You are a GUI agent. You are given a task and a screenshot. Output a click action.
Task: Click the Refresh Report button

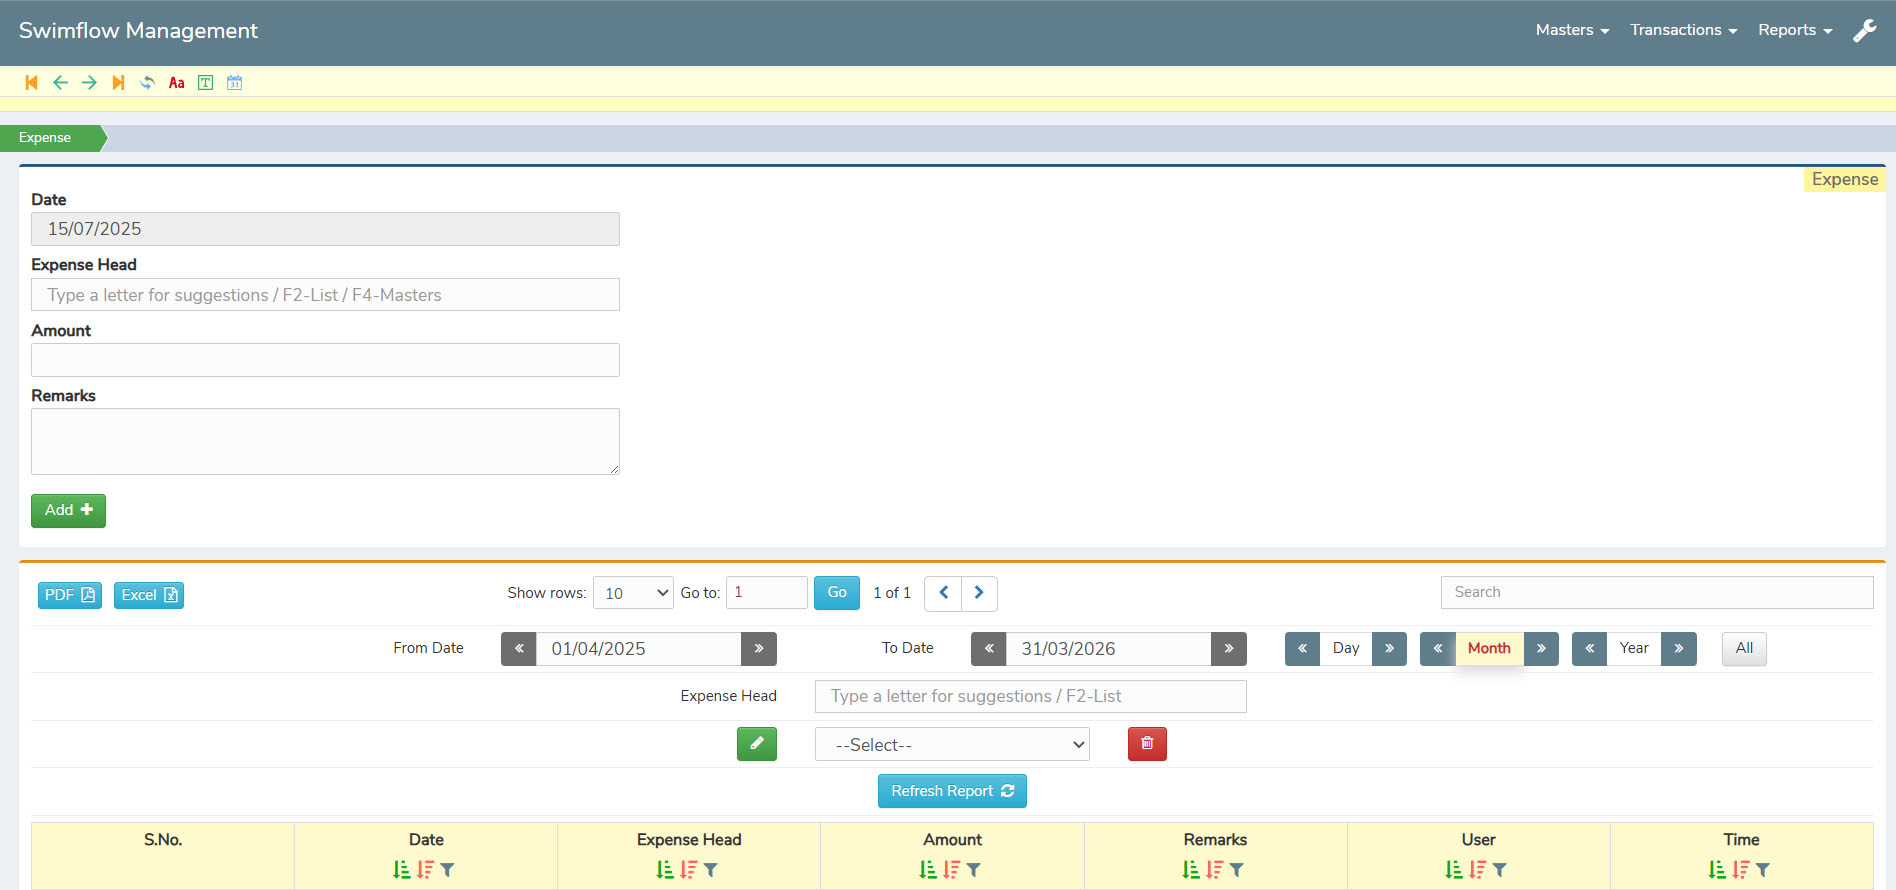pos(951,791)
